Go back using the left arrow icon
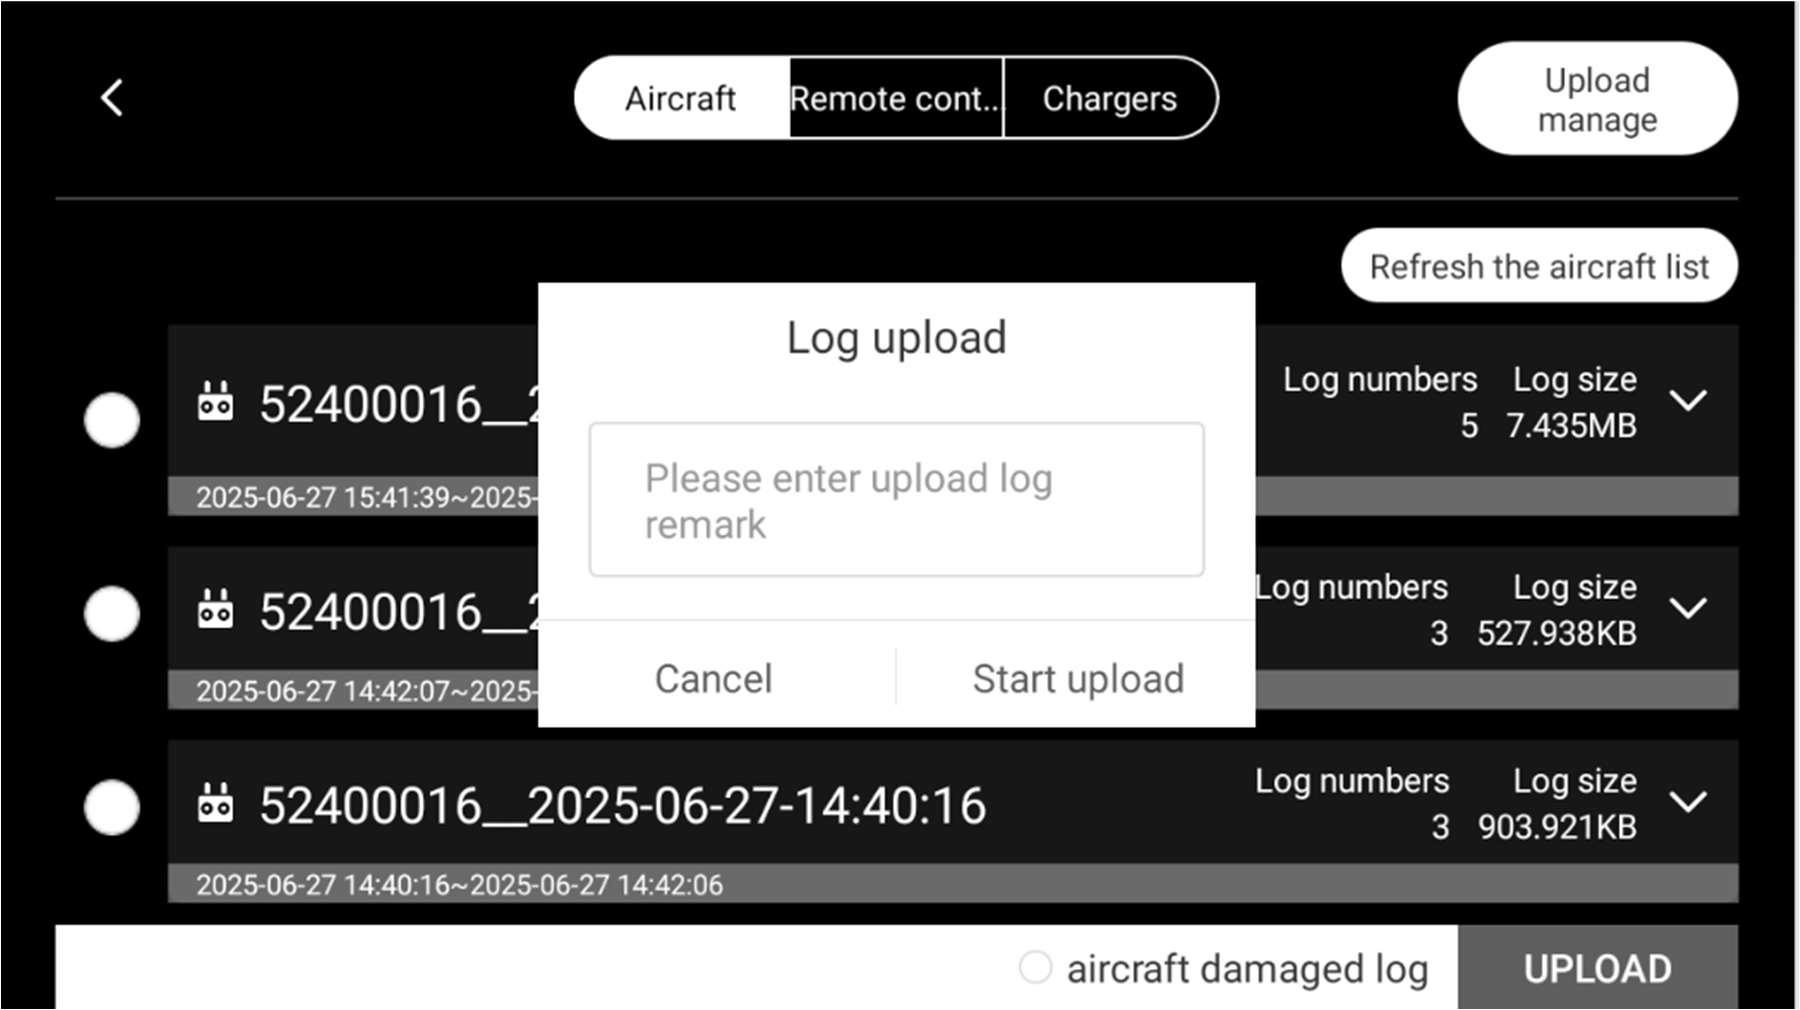Viewport: 1800px width, 1010px height. coord(112,98)
